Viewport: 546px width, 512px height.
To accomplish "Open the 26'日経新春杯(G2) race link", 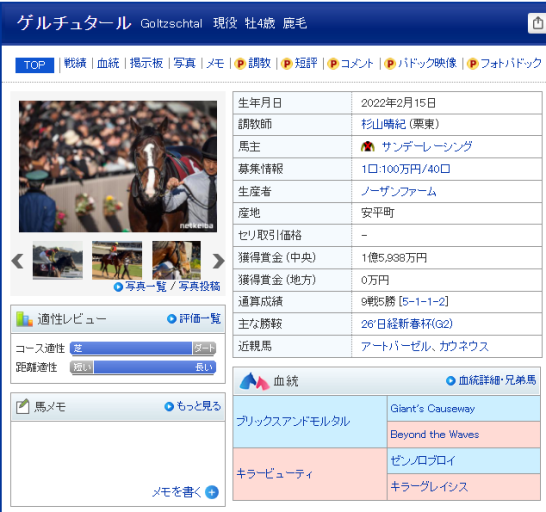I will coord(407,324).
